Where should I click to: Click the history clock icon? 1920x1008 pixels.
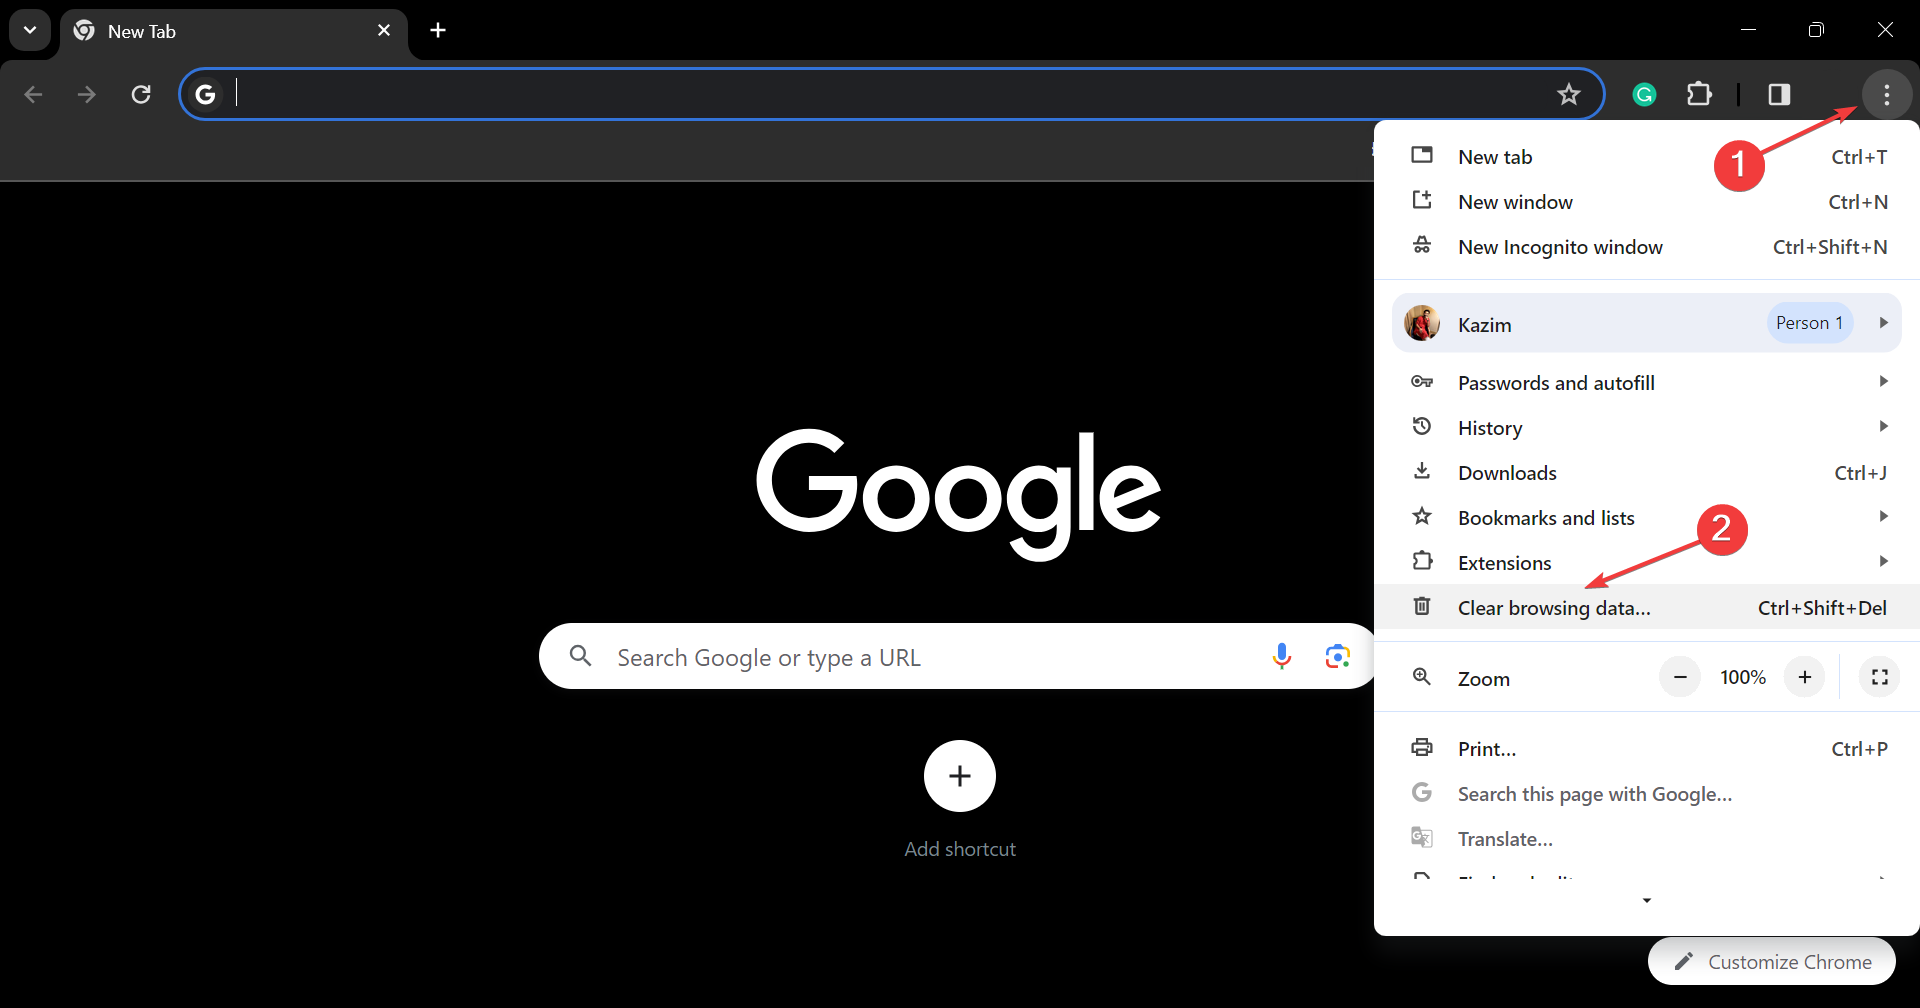tap(1422, 426)
